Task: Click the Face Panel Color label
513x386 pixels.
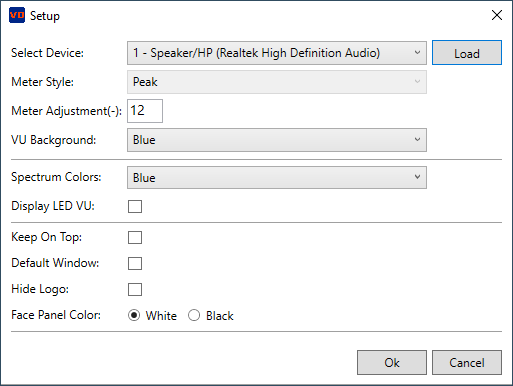Action: [56, 315]
